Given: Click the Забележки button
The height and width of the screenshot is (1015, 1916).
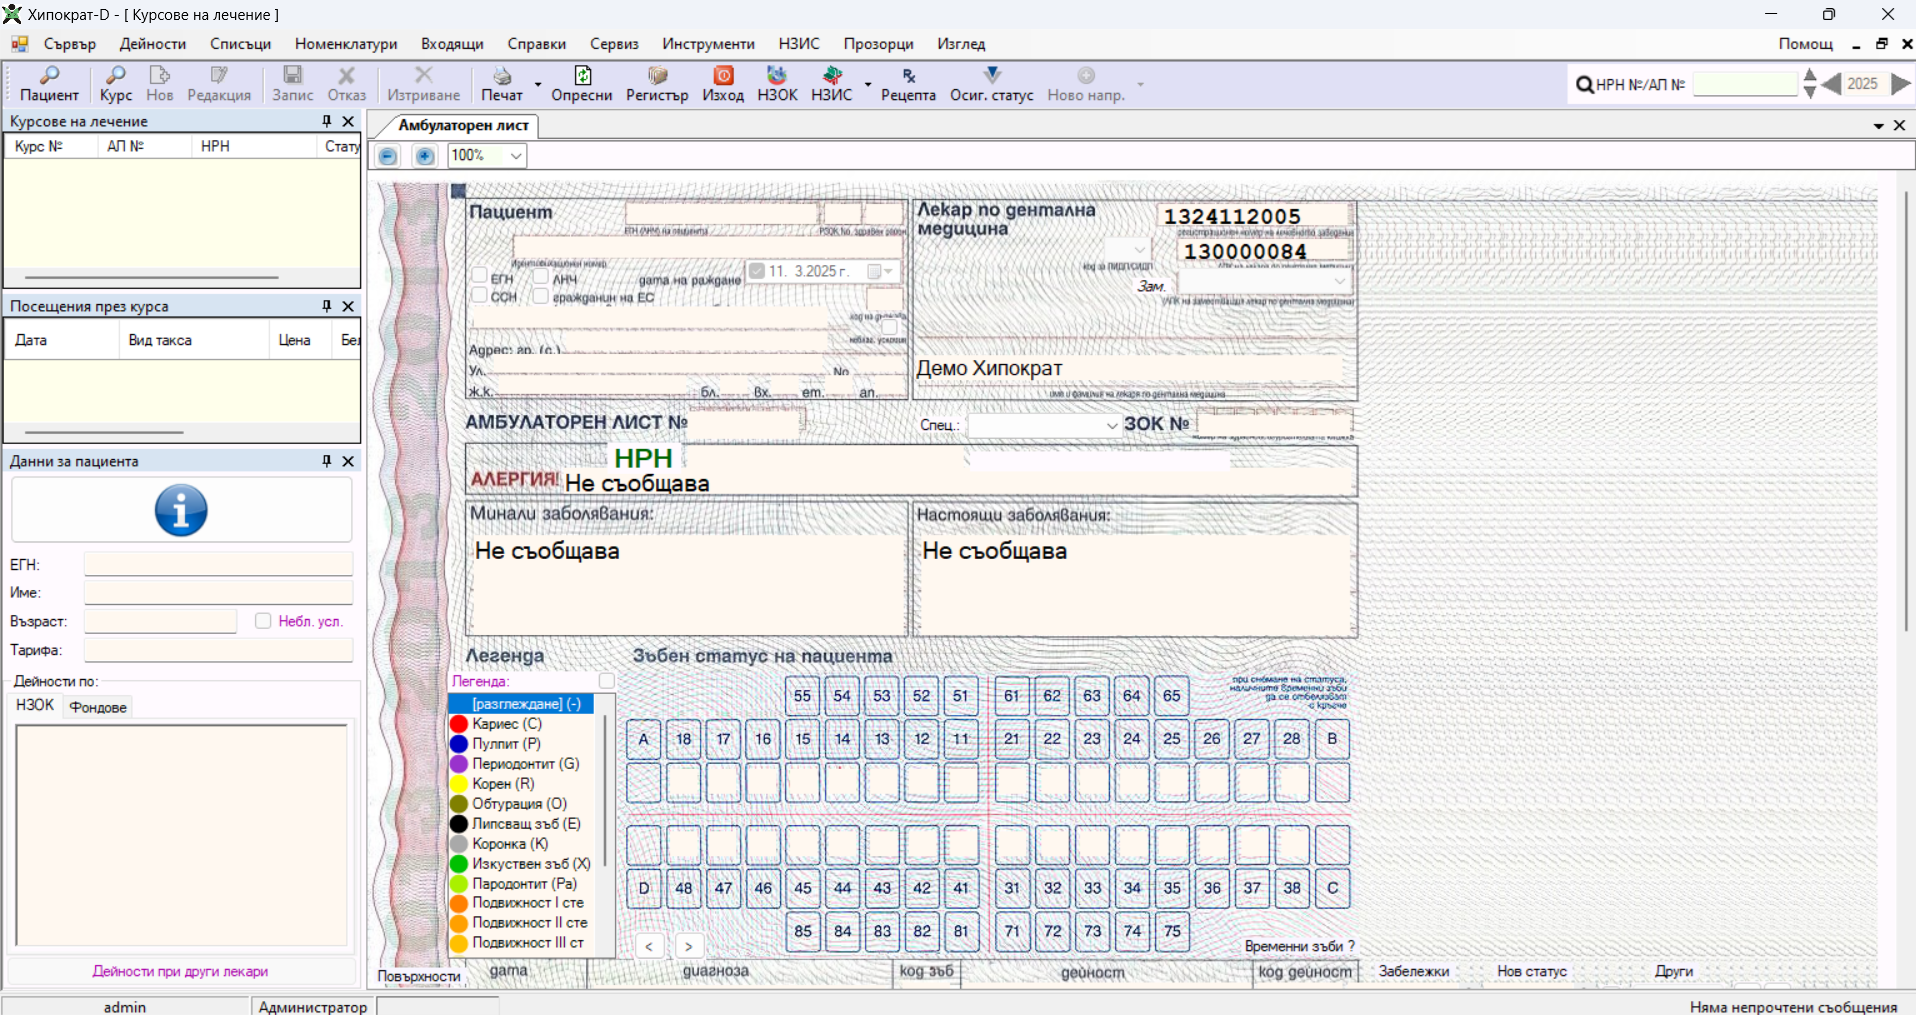Looking at the screenshot, I should pyautogui.click(x=1413, y=971).
